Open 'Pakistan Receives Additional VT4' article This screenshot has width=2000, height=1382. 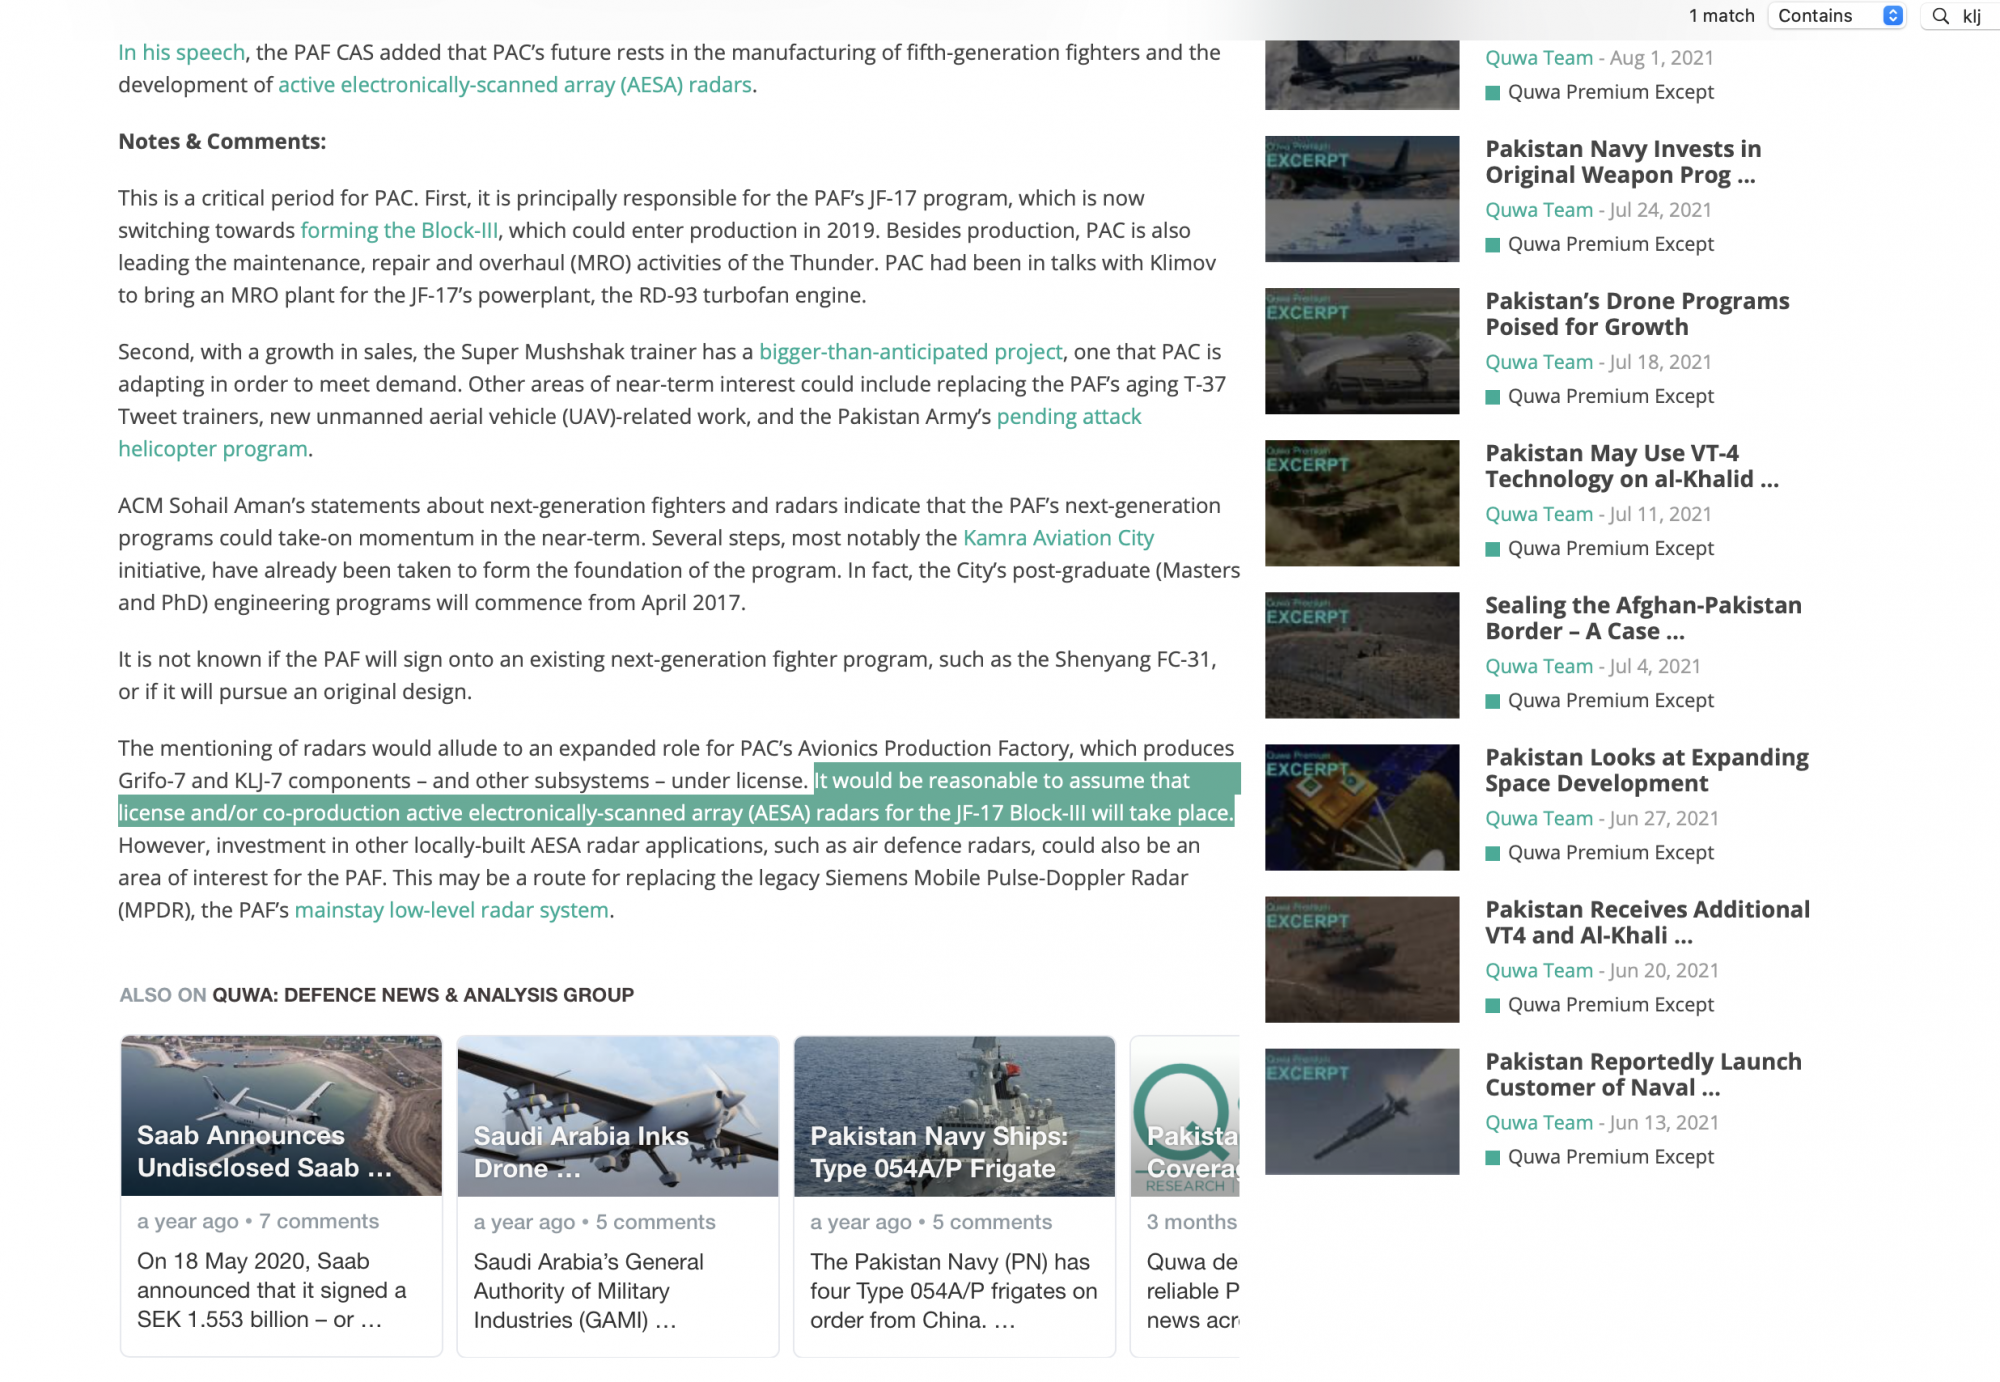1647,922
